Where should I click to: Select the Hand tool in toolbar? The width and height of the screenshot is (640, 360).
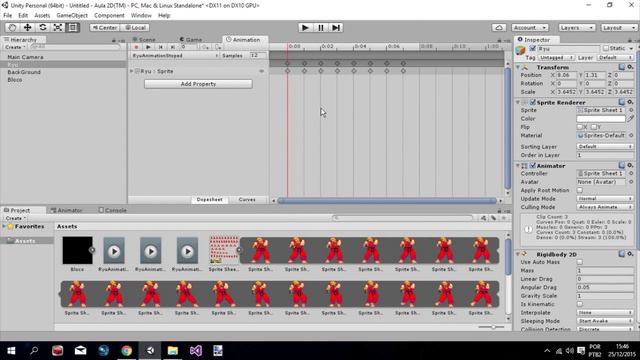pos(12,27)
